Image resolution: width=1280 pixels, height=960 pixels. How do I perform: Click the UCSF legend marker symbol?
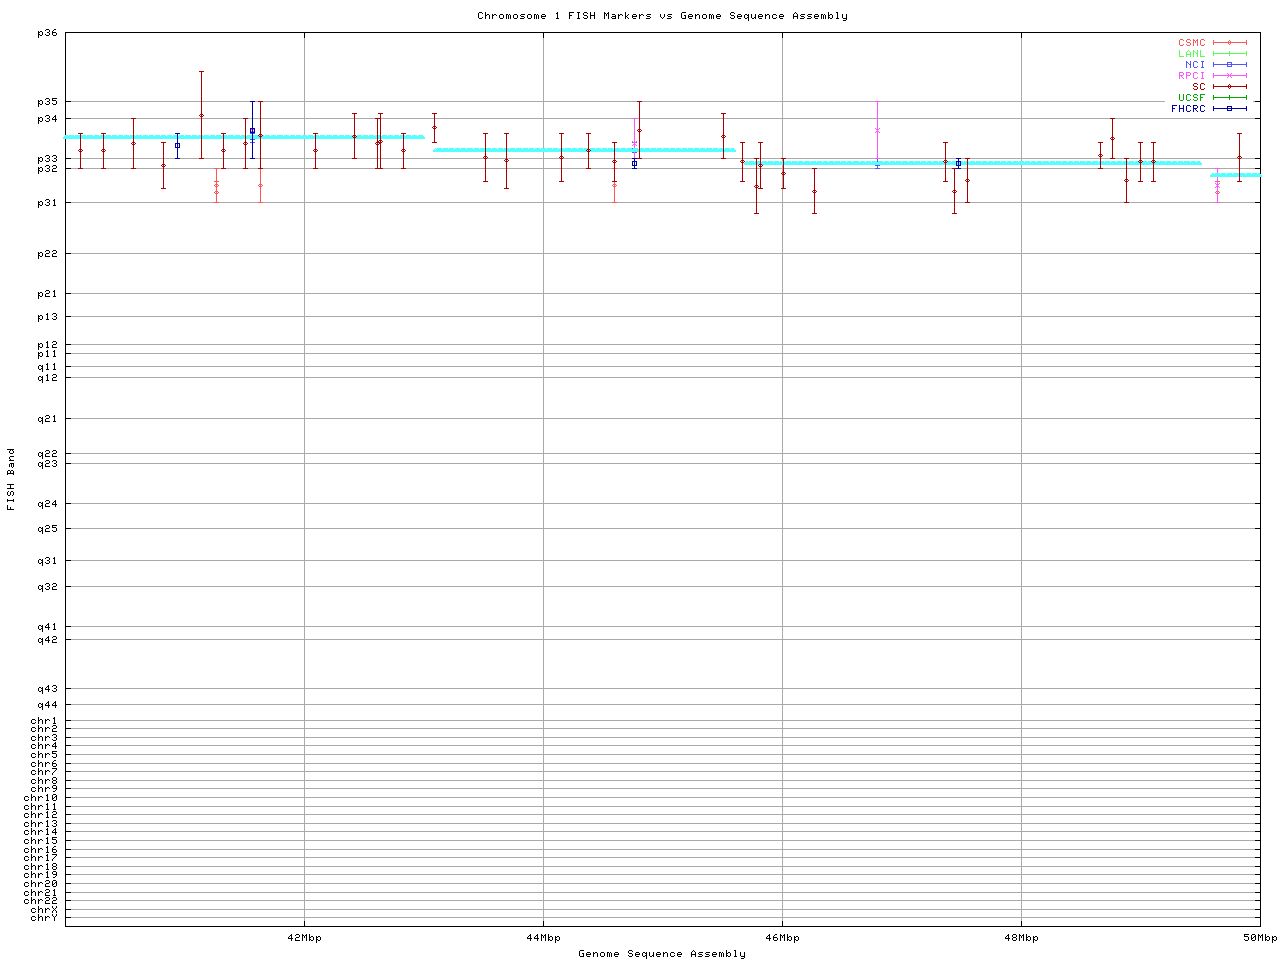click(x=1229, y=98)
